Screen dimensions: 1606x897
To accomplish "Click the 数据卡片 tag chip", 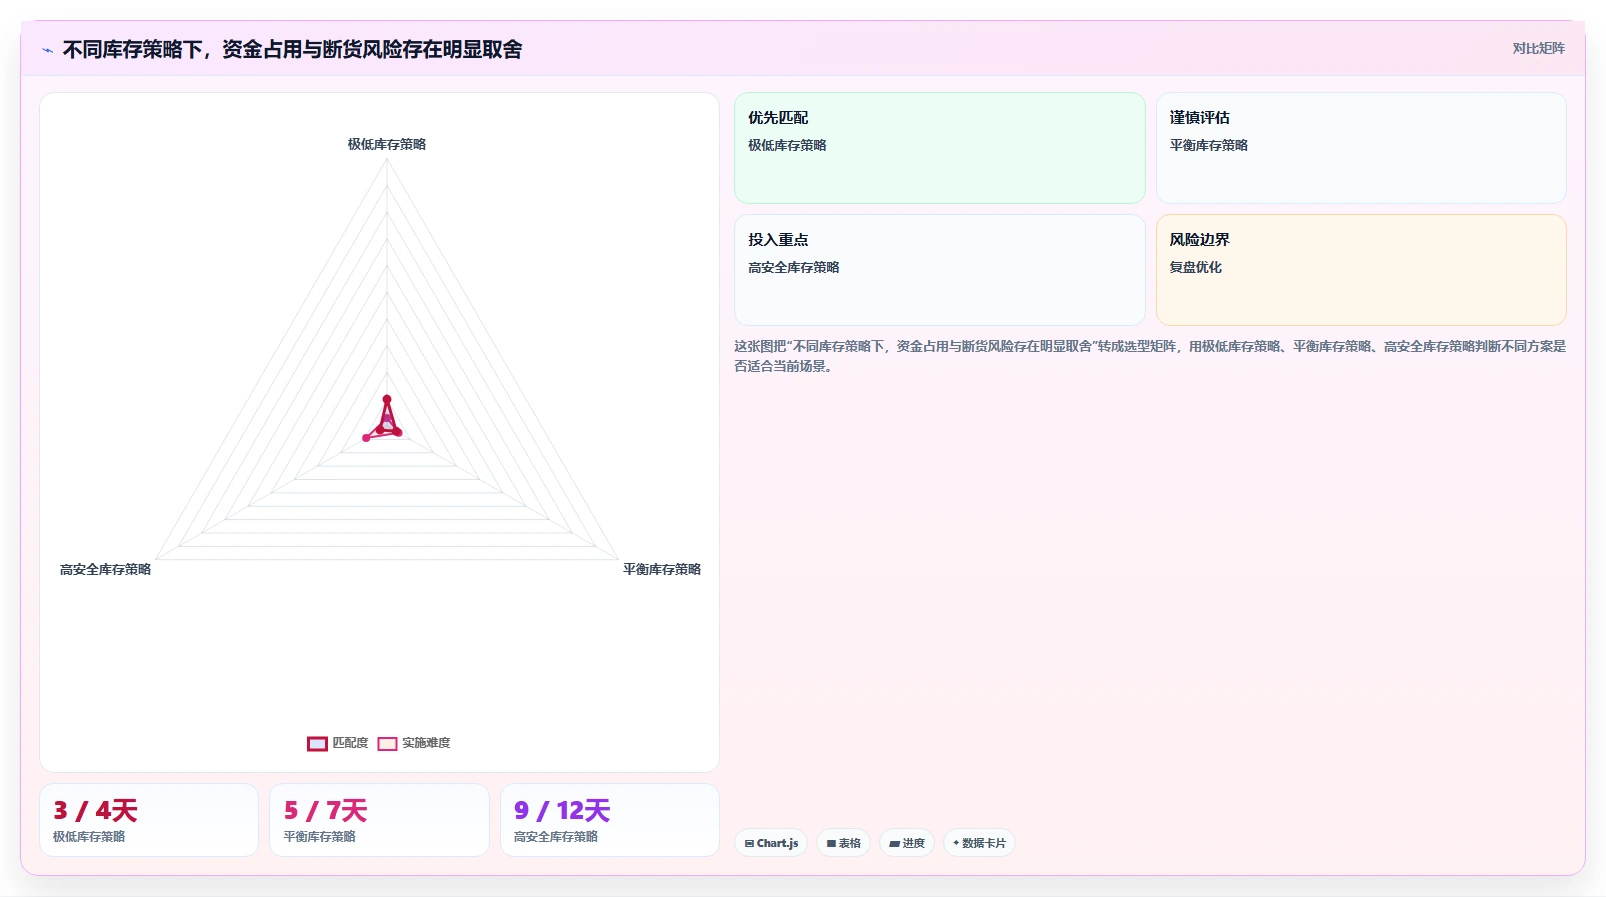I will (x=979, y=843).
